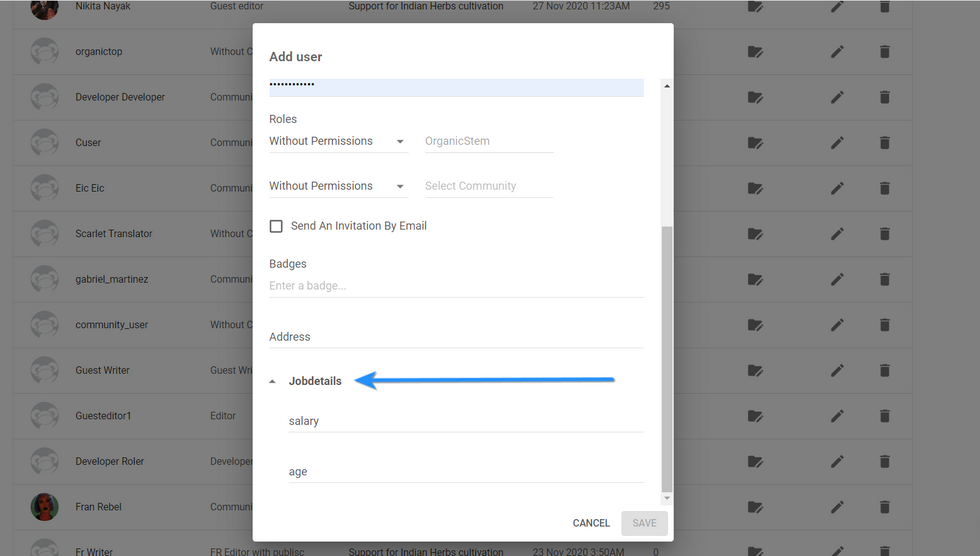Delete Scarlet Translator using the trash icon

pos(884,234)
